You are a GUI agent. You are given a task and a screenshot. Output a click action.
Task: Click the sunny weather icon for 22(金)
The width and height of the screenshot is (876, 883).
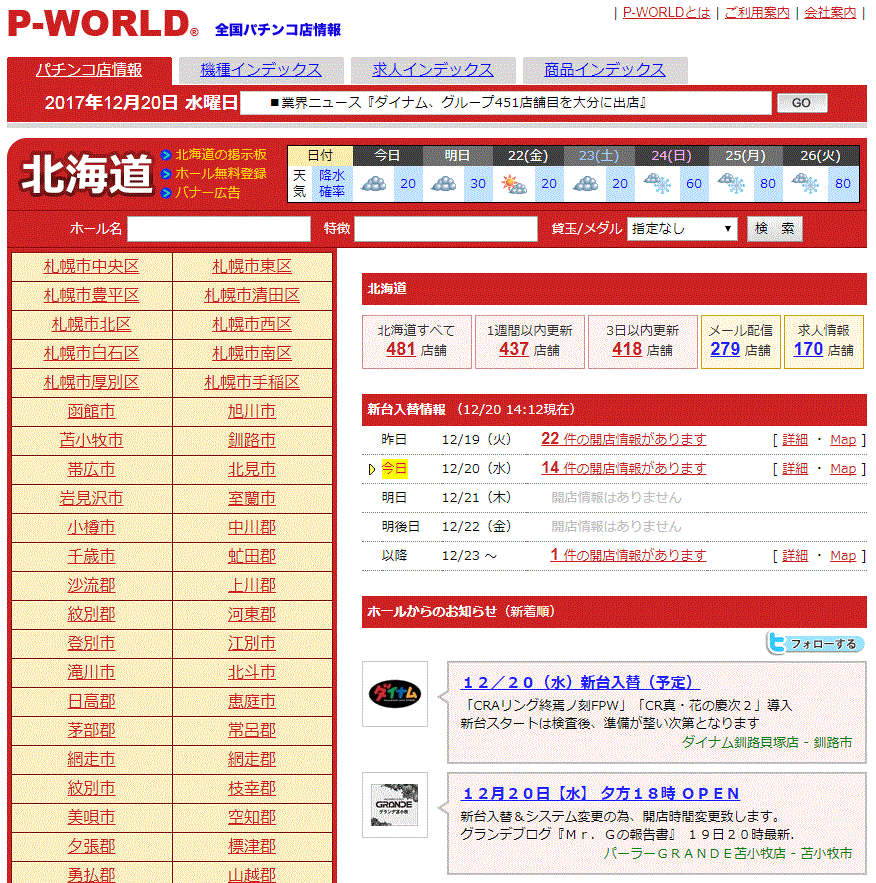point(514,184)
